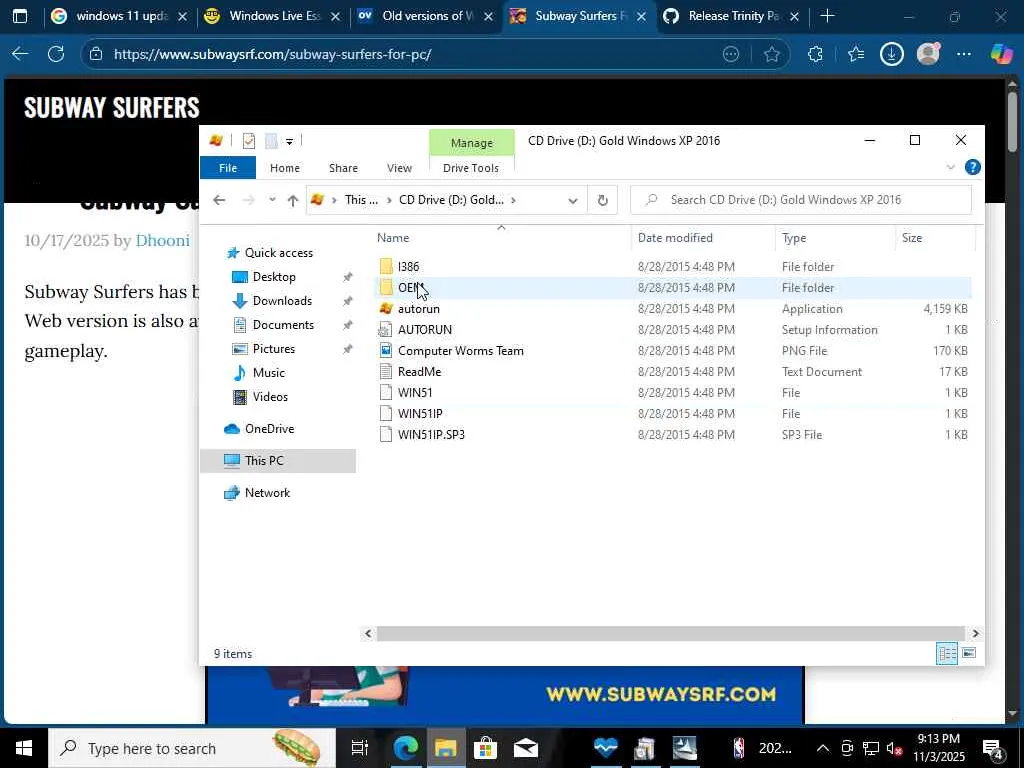Click SUBWAY SURFERS site title
1024x768 pixels.
pos(112,108)
